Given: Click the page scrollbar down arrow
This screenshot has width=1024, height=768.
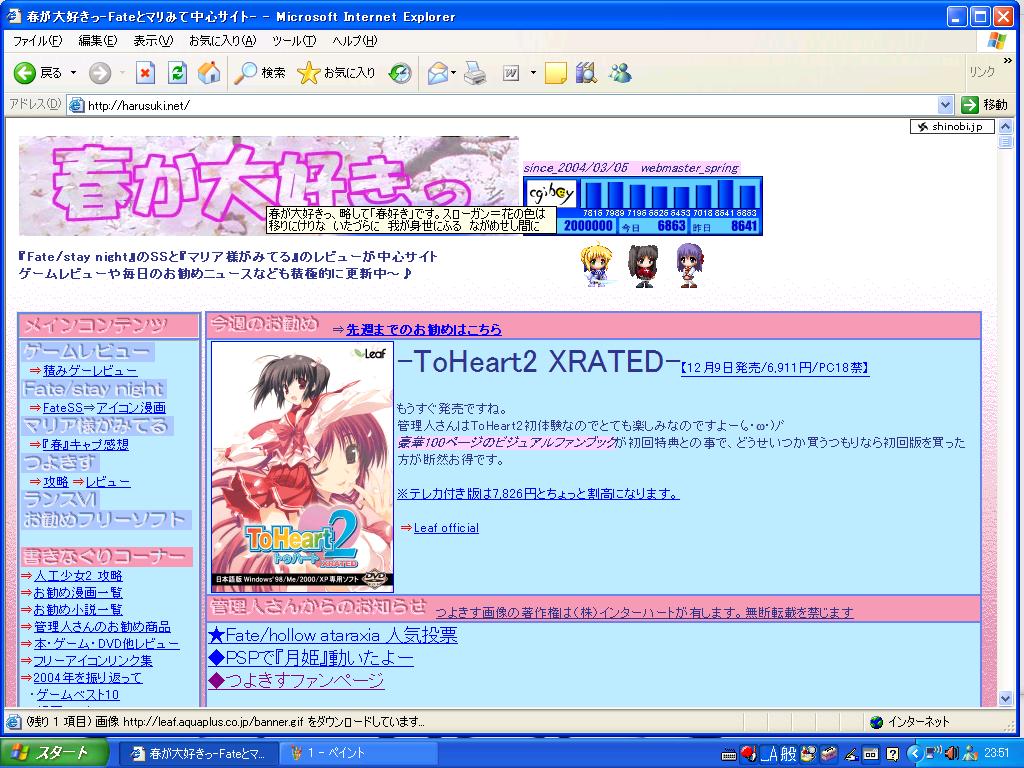Looking at the screenshot, I should click(x=1005, y=698).
